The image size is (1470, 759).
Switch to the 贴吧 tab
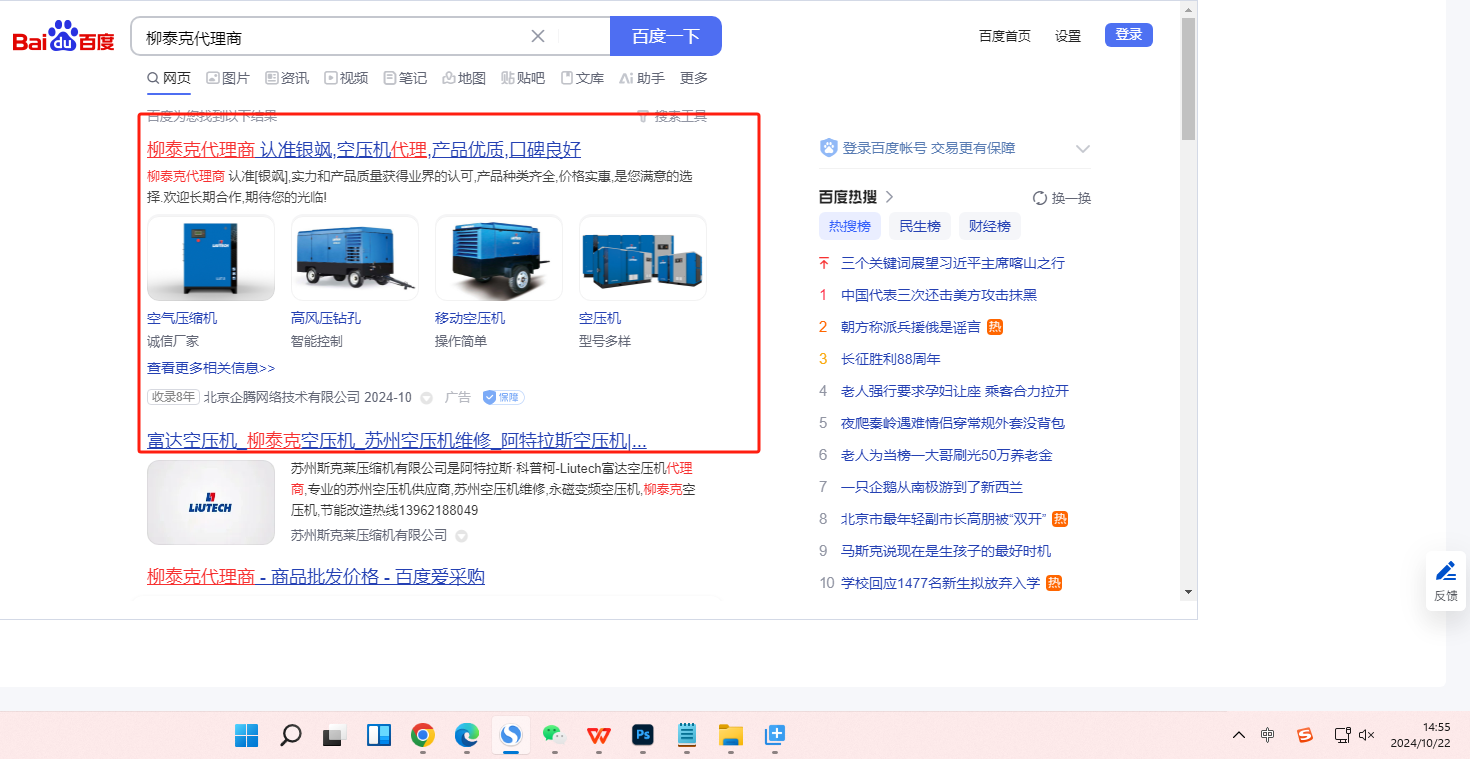pos(523,78)
